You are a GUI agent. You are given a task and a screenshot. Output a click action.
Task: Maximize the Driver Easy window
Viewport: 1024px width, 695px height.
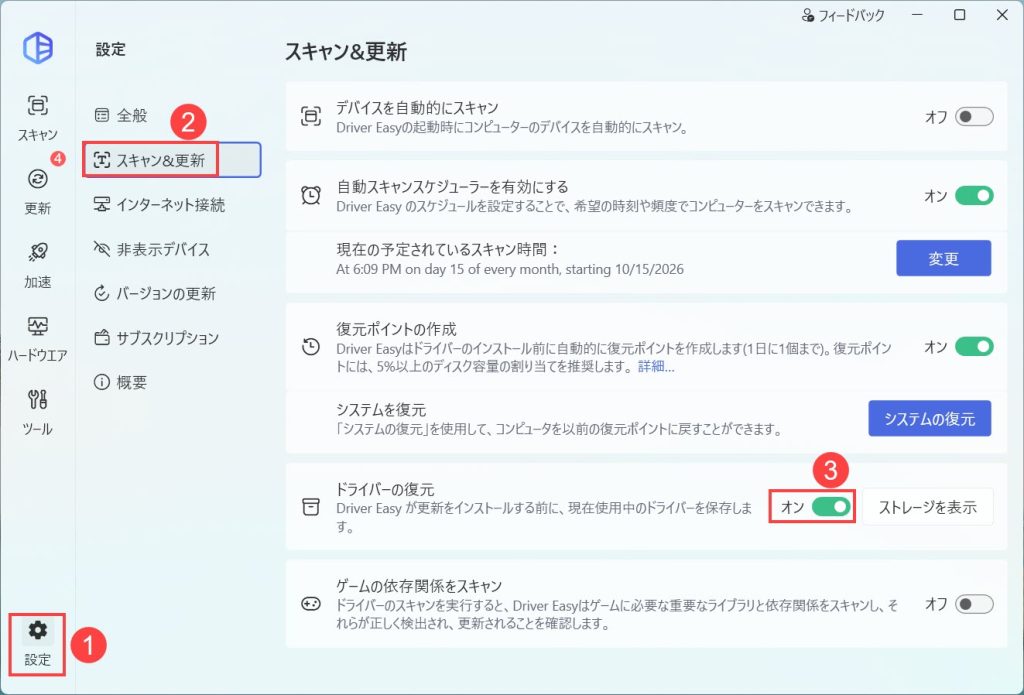point(959,14)
